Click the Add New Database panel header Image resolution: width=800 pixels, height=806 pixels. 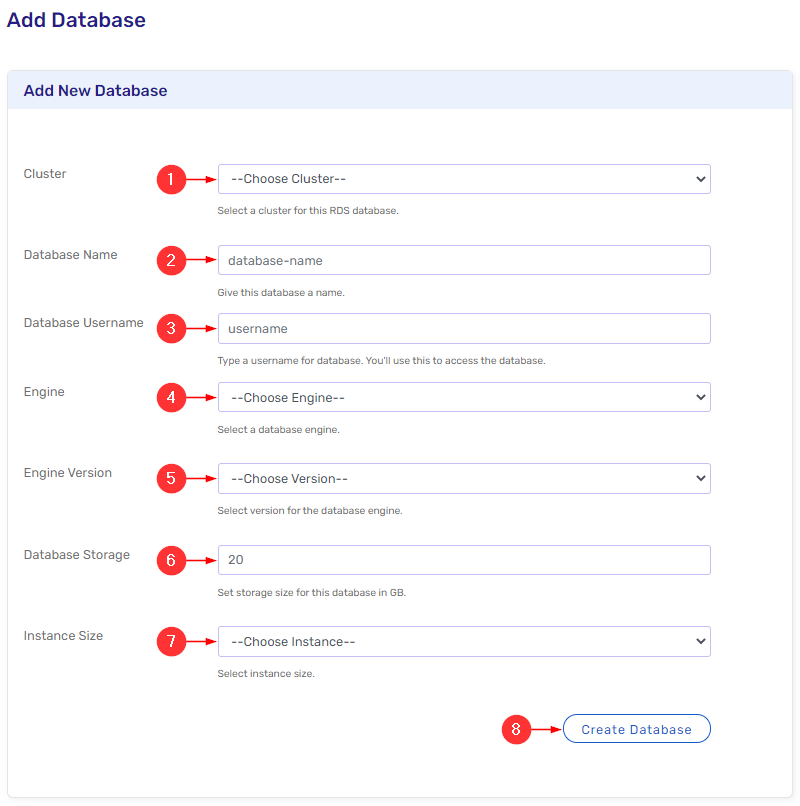click(x=96, y=91)
